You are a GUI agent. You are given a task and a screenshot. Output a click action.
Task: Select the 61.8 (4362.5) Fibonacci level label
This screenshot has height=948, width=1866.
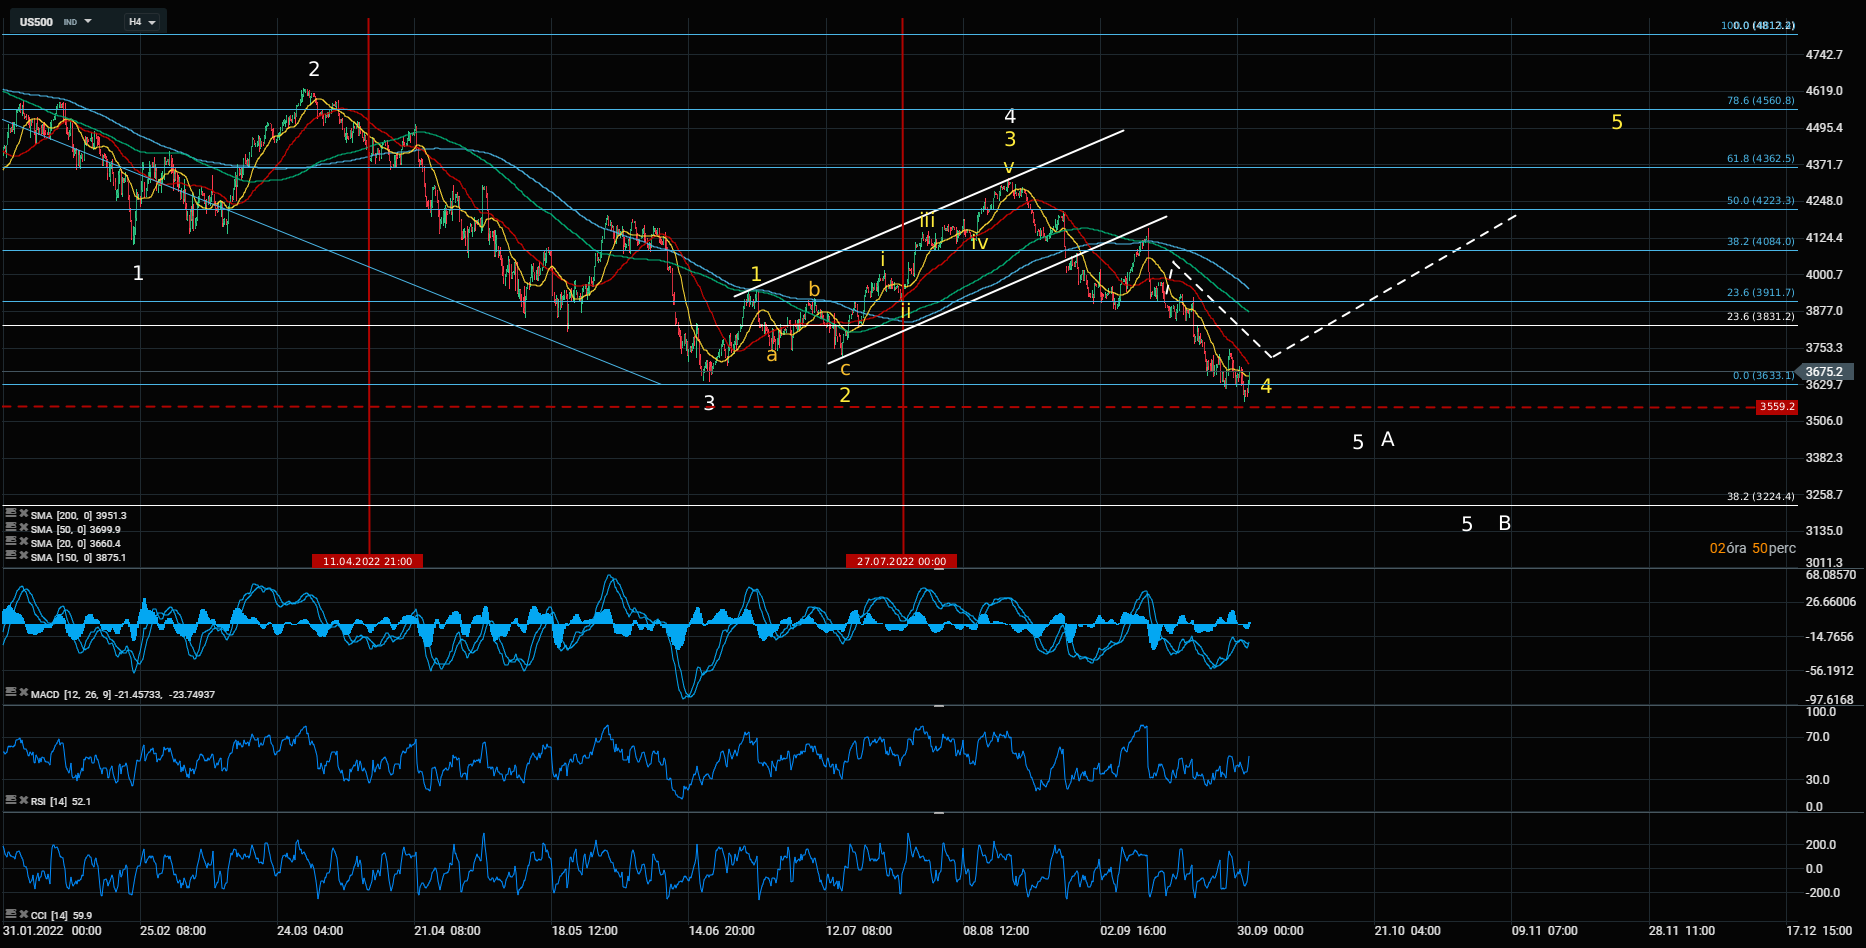[x=1761, y=159]
